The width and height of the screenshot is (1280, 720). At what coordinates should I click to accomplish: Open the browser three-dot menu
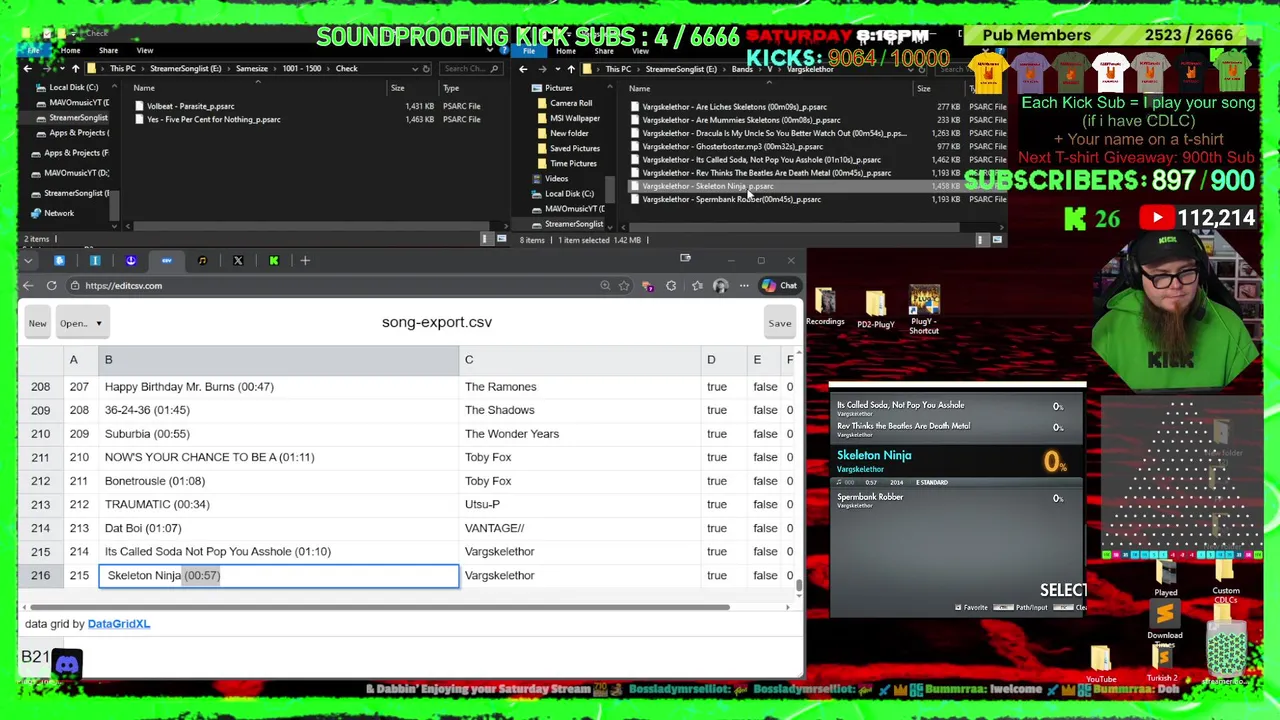pyautogui.click(x=744, y=286)
